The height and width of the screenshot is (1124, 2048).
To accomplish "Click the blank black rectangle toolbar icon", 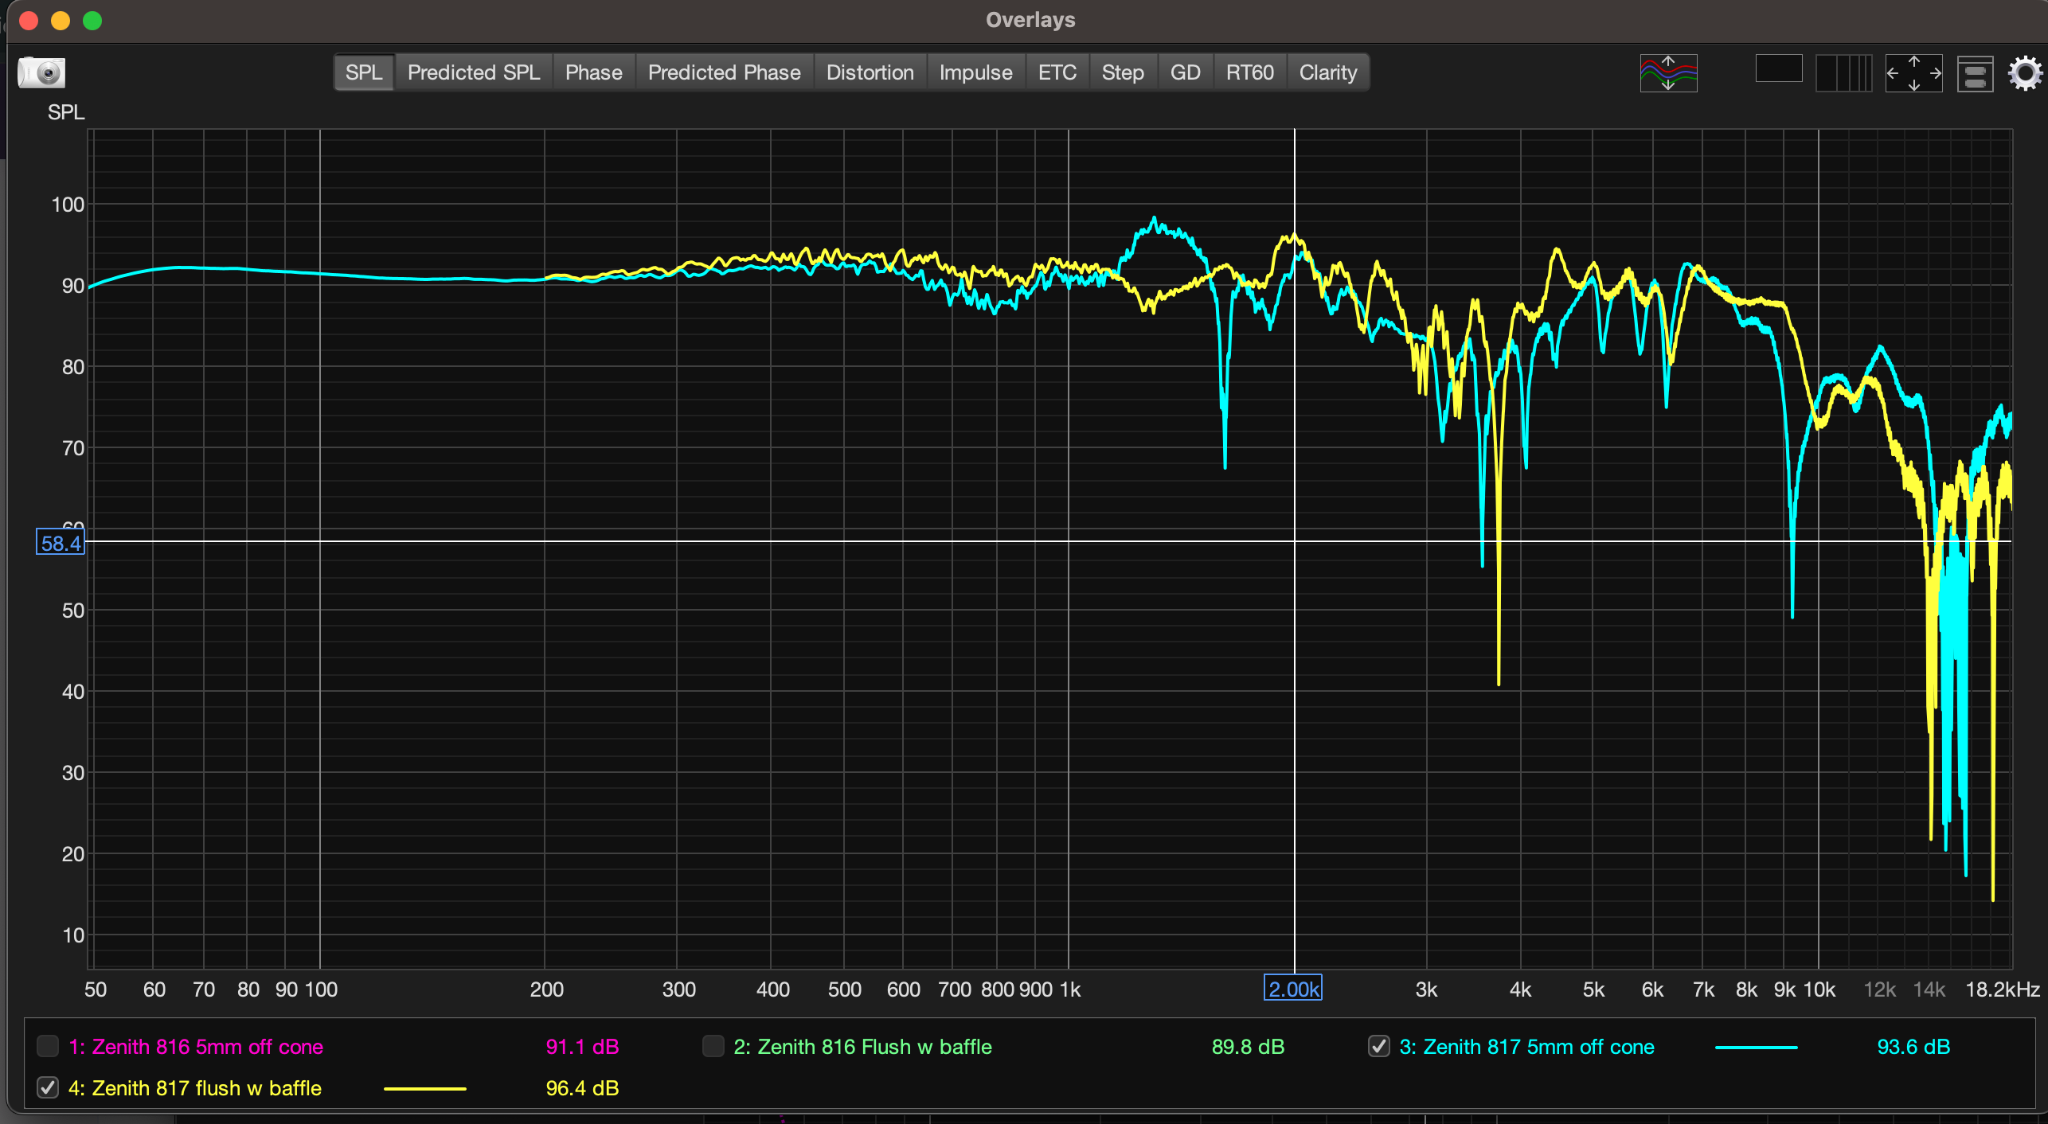I will (1779, 68).
